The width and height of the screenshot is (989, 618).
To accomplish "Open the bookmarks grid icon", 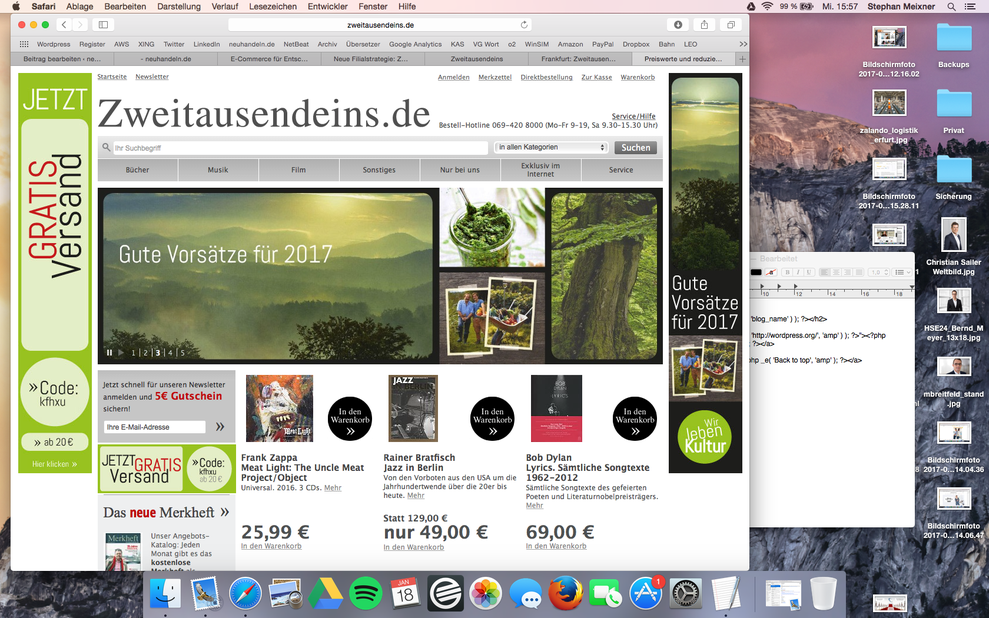I will coord(24,44).
